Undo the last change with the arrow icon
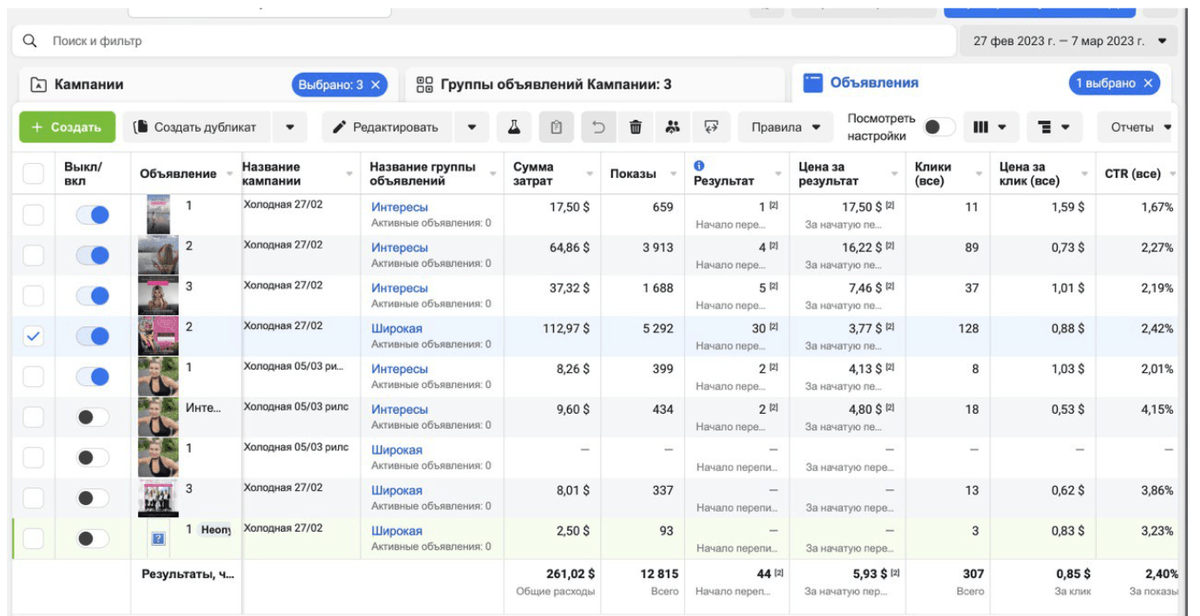The height and width of the screenshot is (616, 1200). (x=598, y=127)
